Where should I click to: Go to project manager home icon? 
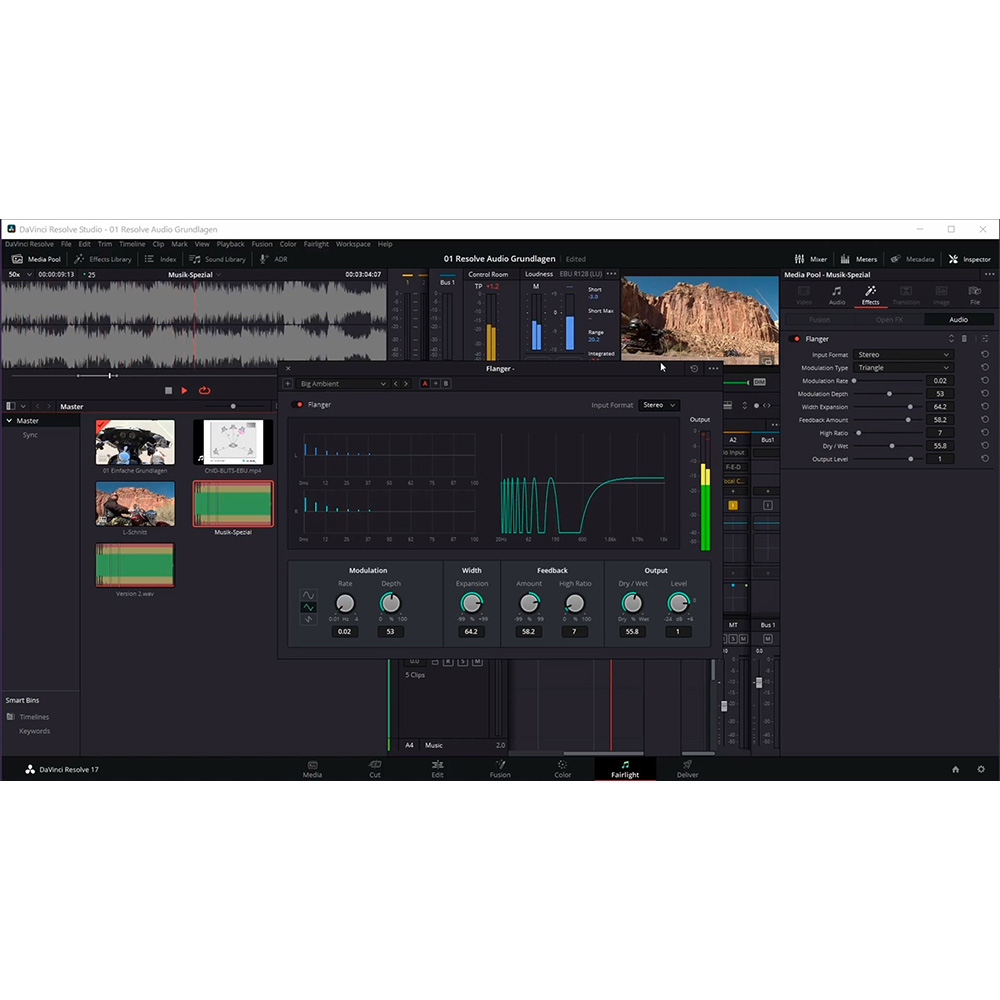pyautogui.click(x=955, y=769)
